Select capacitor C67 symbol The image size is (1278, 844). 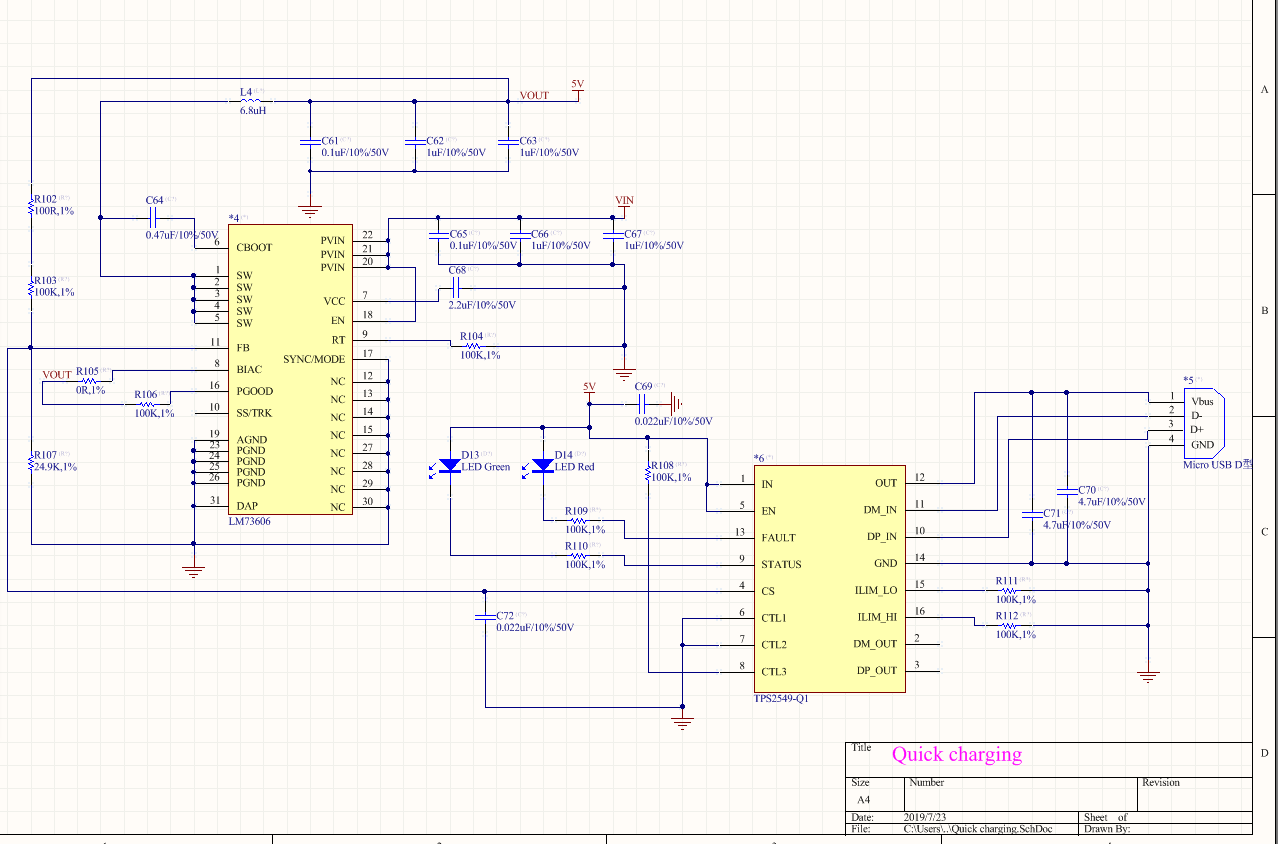click(x=612, y=238)
